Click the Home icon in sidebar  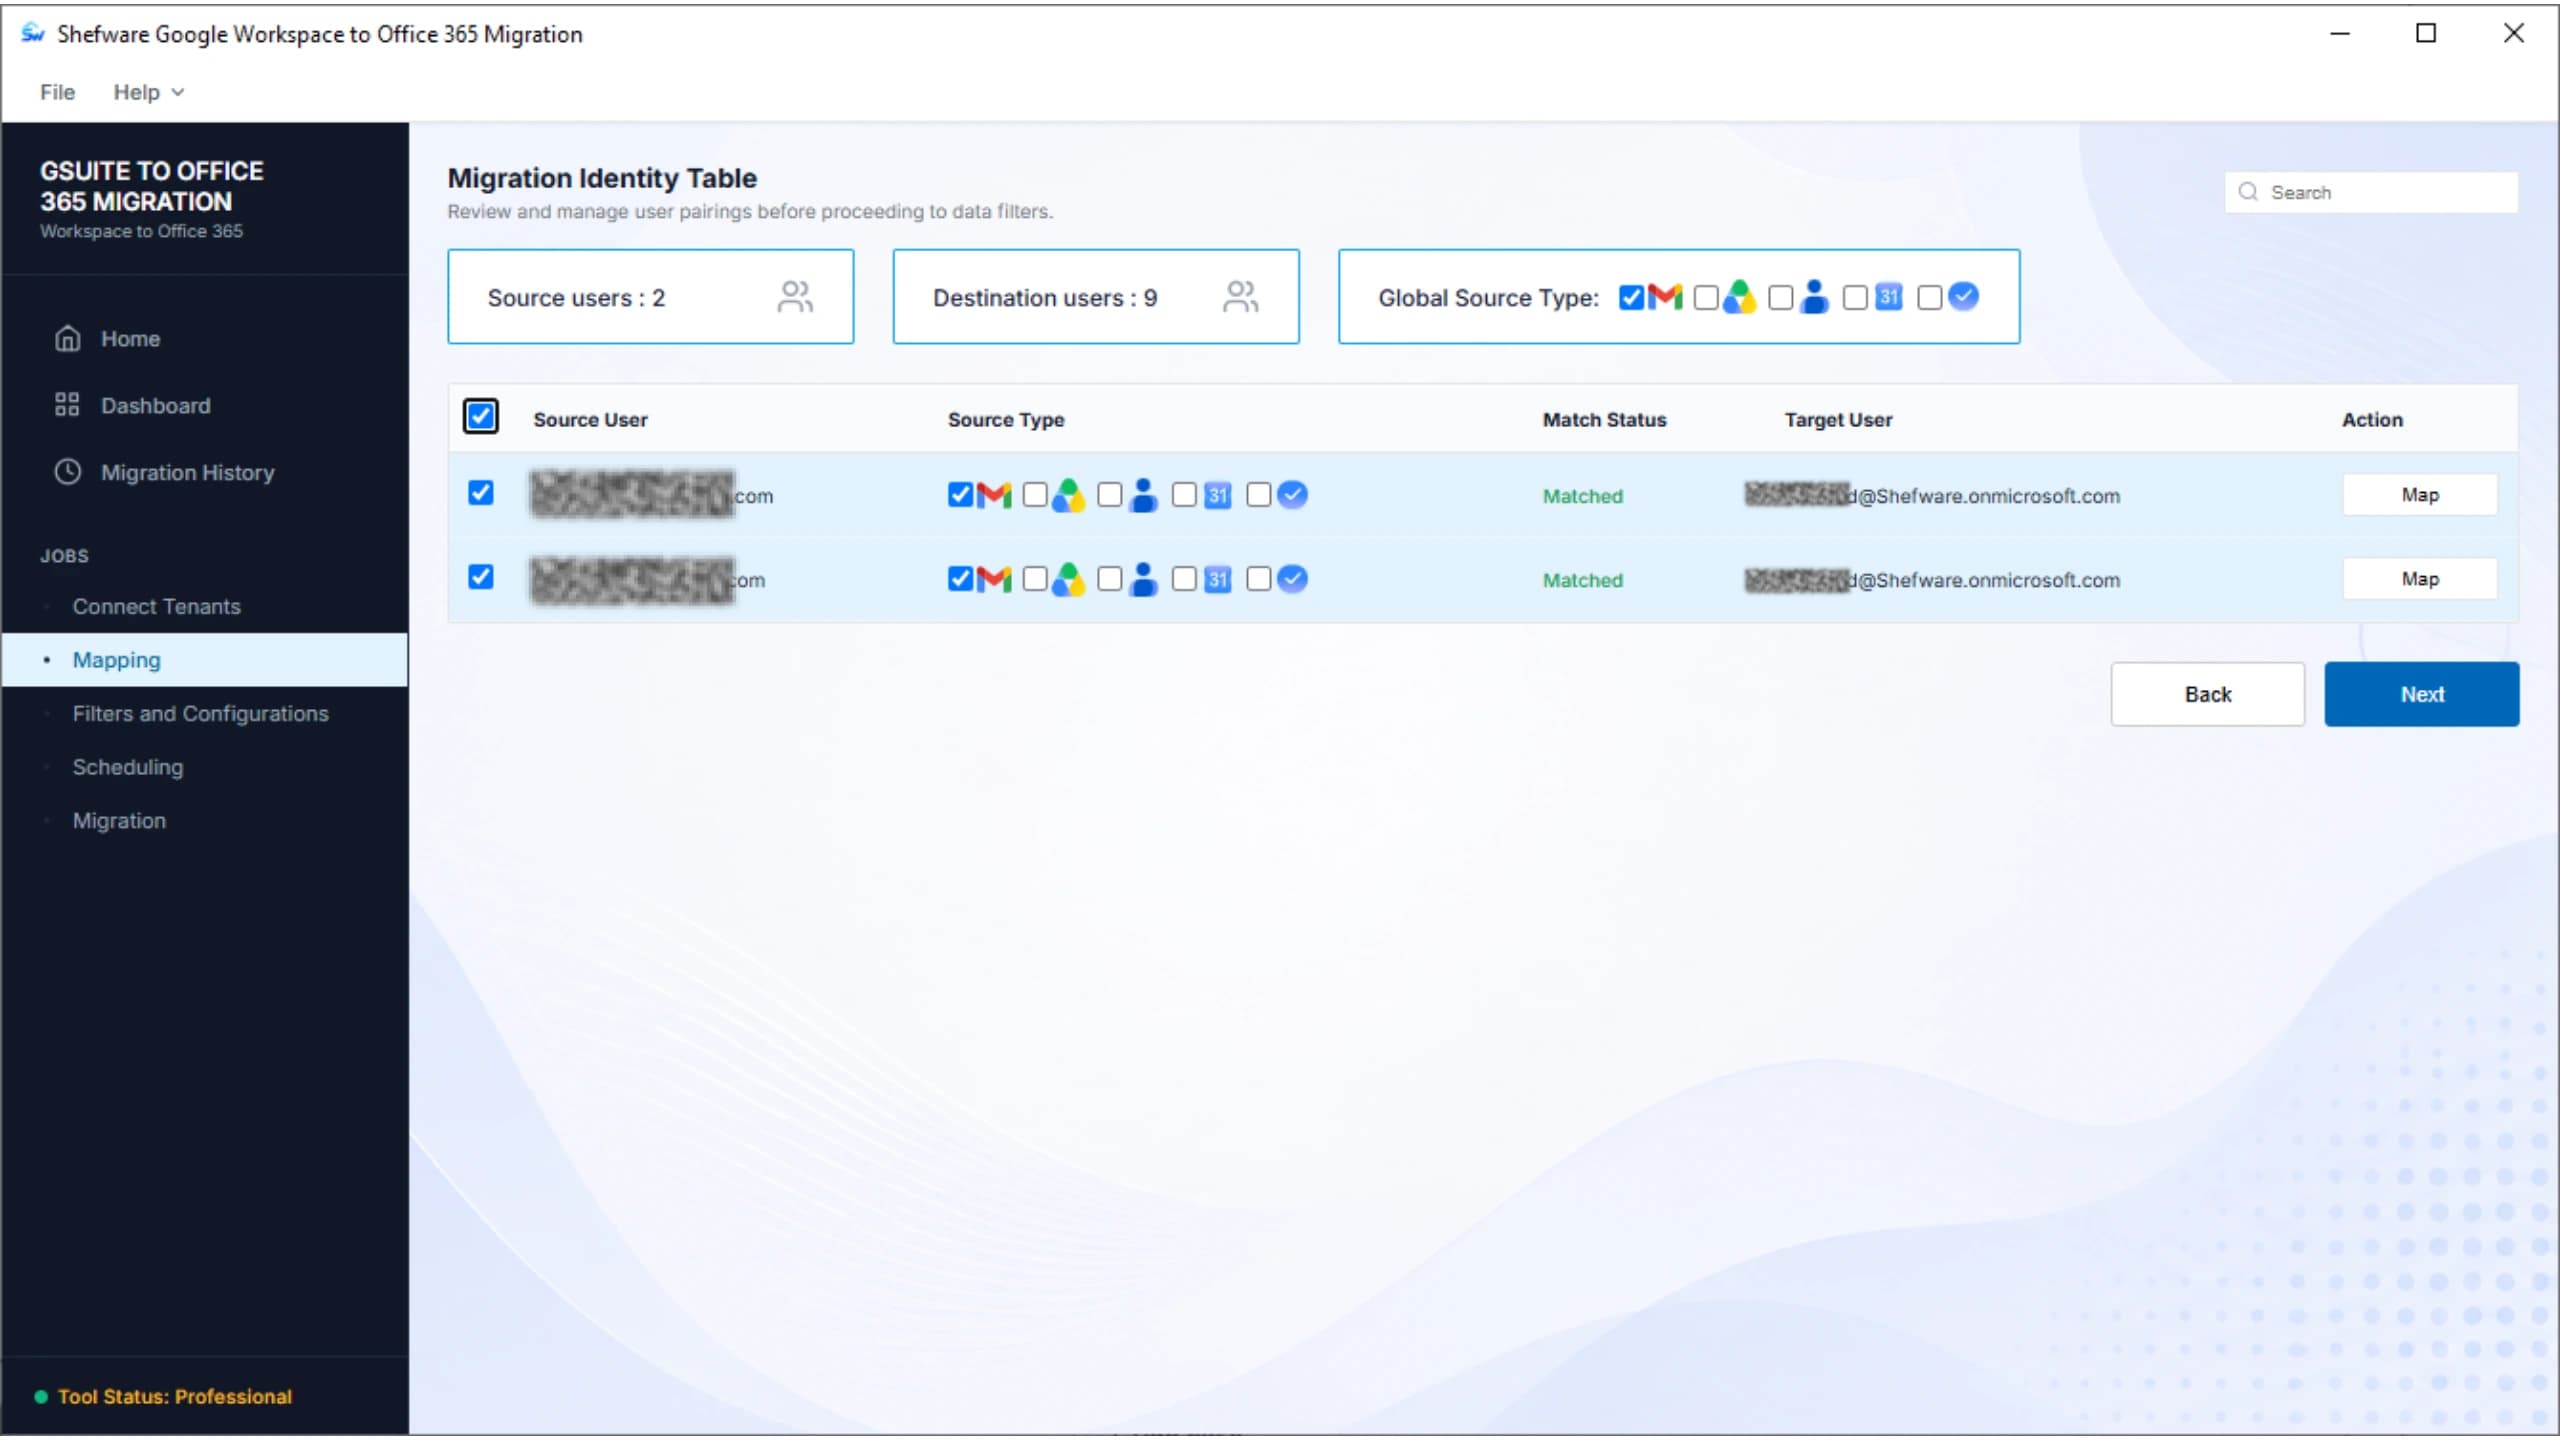click(67, 339)
